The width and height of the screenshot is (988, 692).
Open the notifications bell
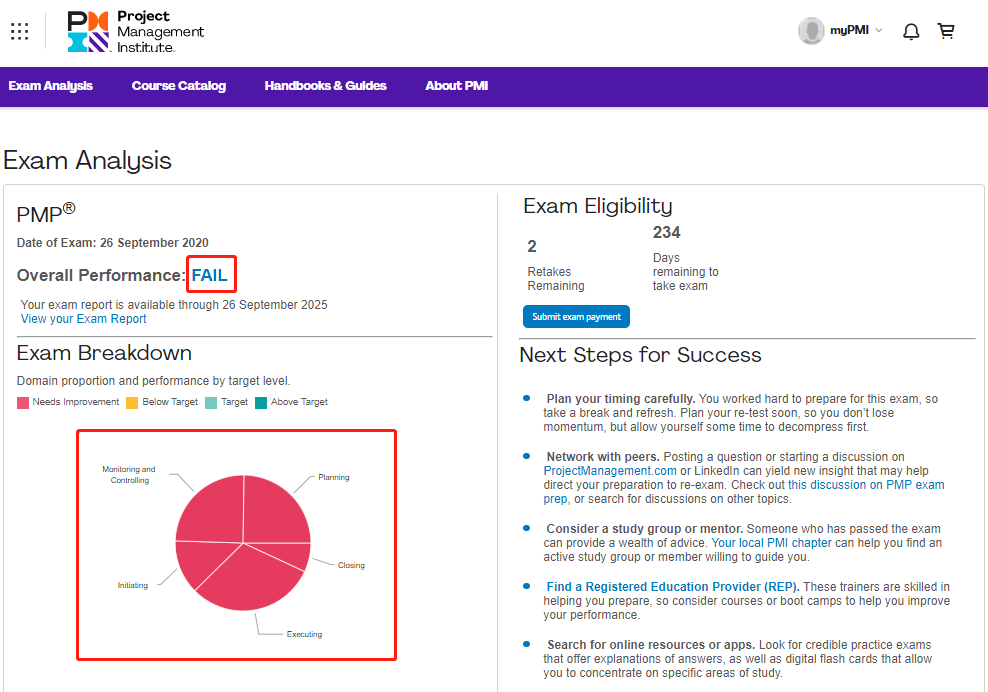pos(911,31)
